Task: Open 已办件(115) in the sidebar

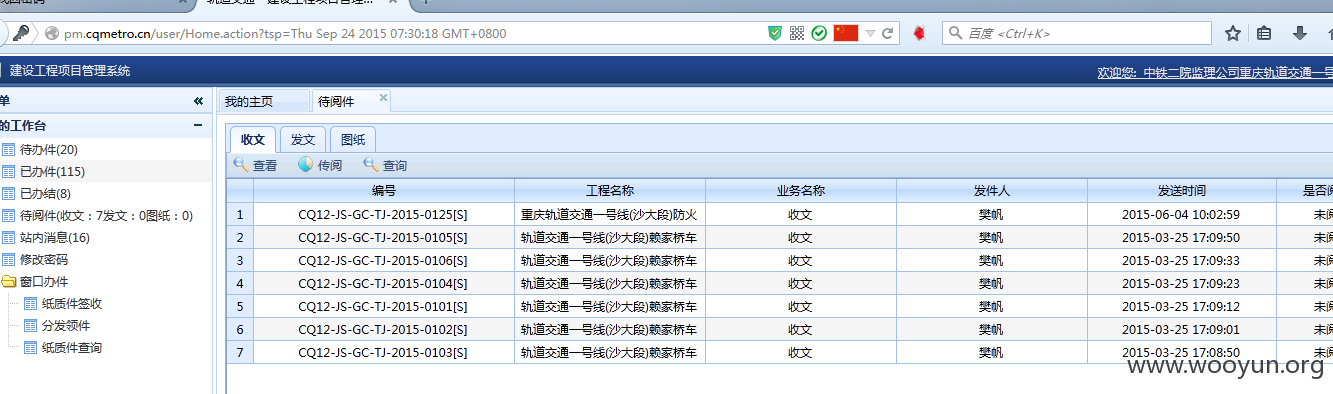Action: (52, 171)
